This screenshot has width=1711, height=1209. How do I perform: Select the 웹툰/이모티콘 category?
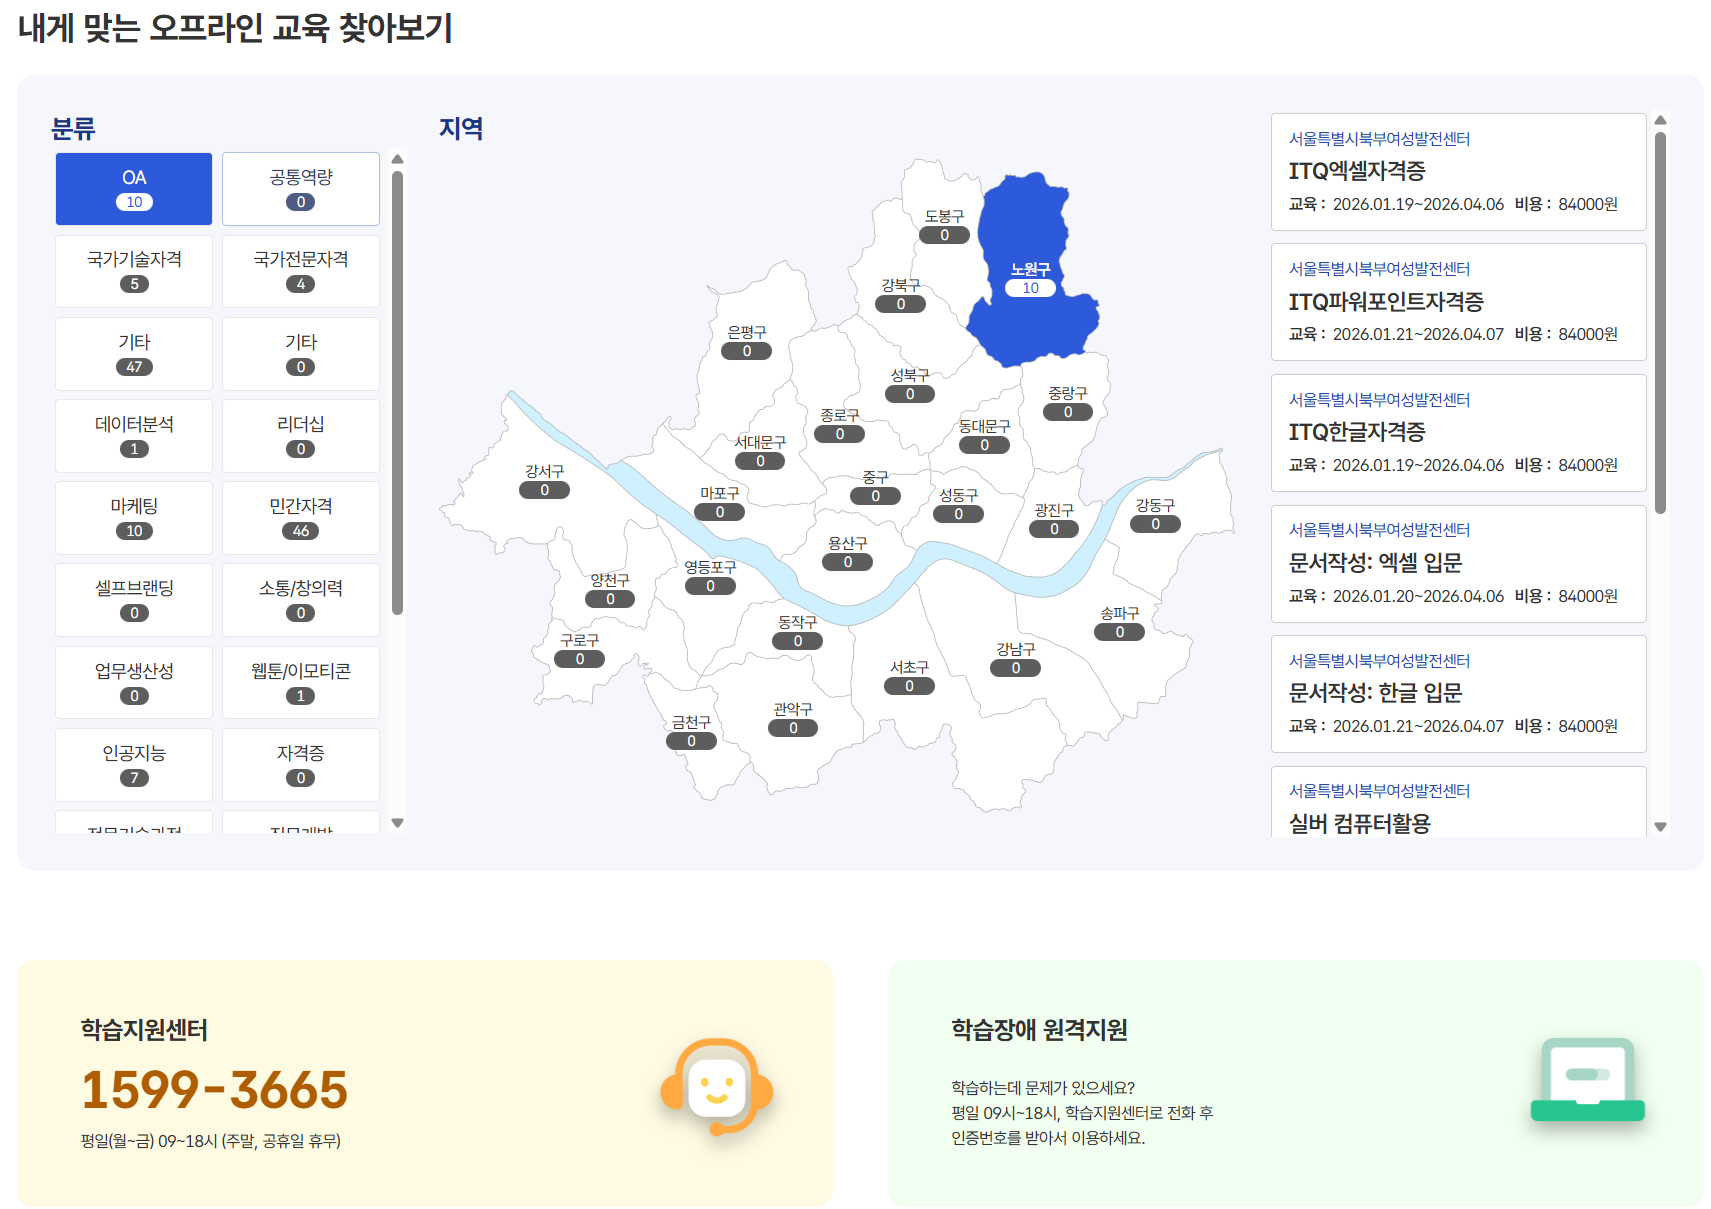point(301,683)
